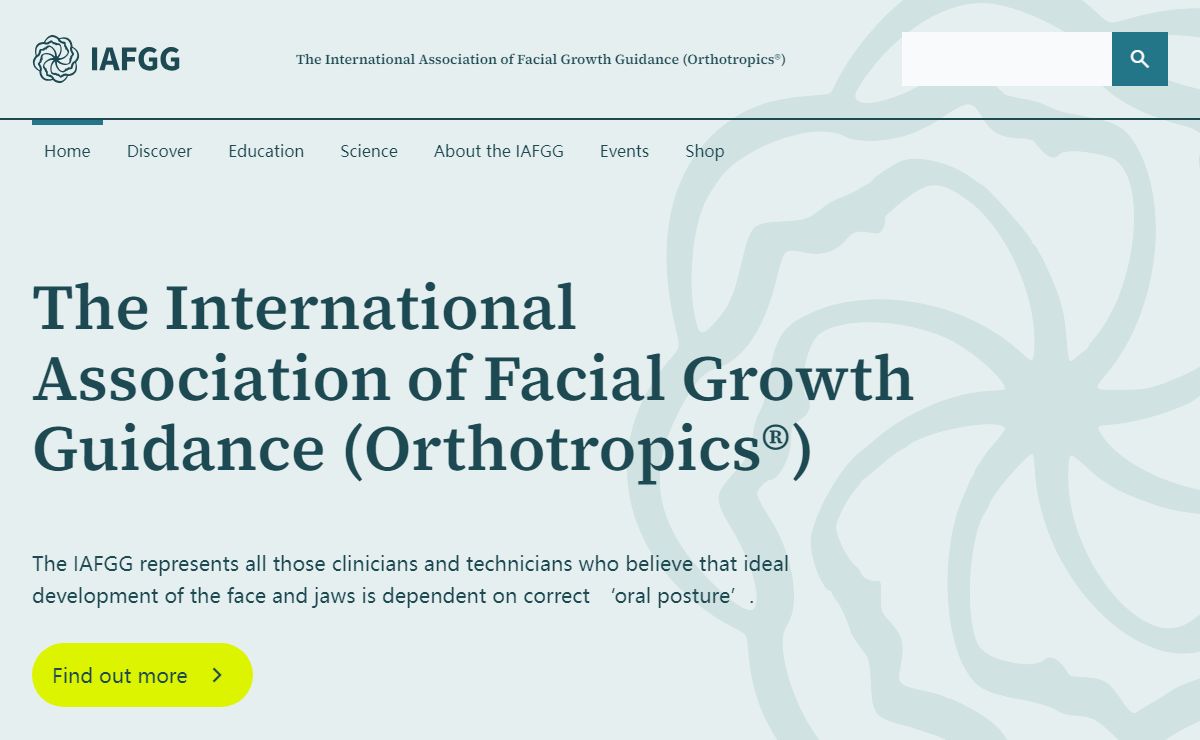Go to the Education menu
Screen dimensions: 1200x740
266,151
